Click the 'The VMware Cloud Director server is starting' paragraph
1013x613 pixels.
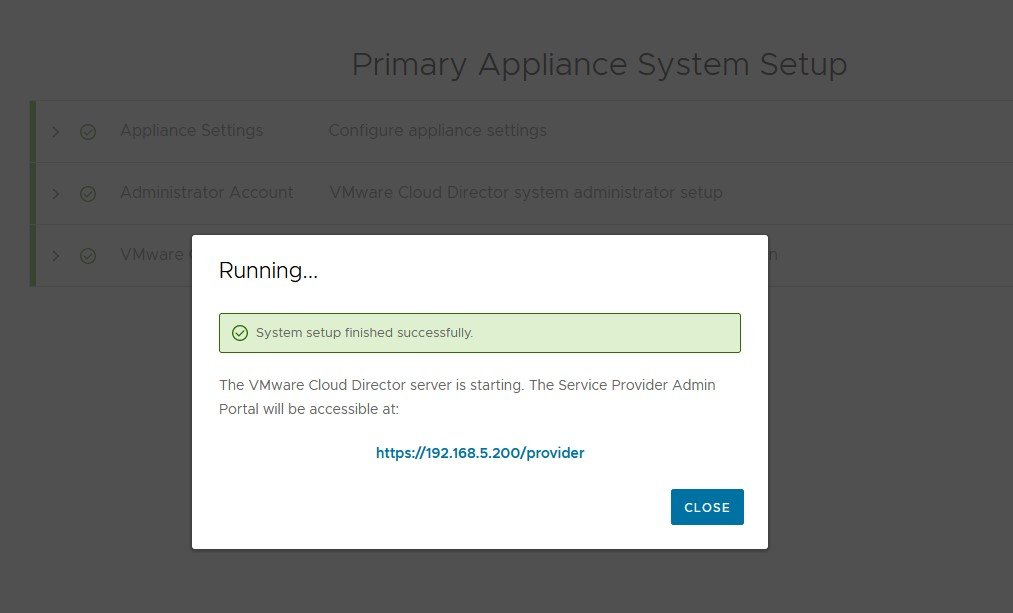[467, 397]
